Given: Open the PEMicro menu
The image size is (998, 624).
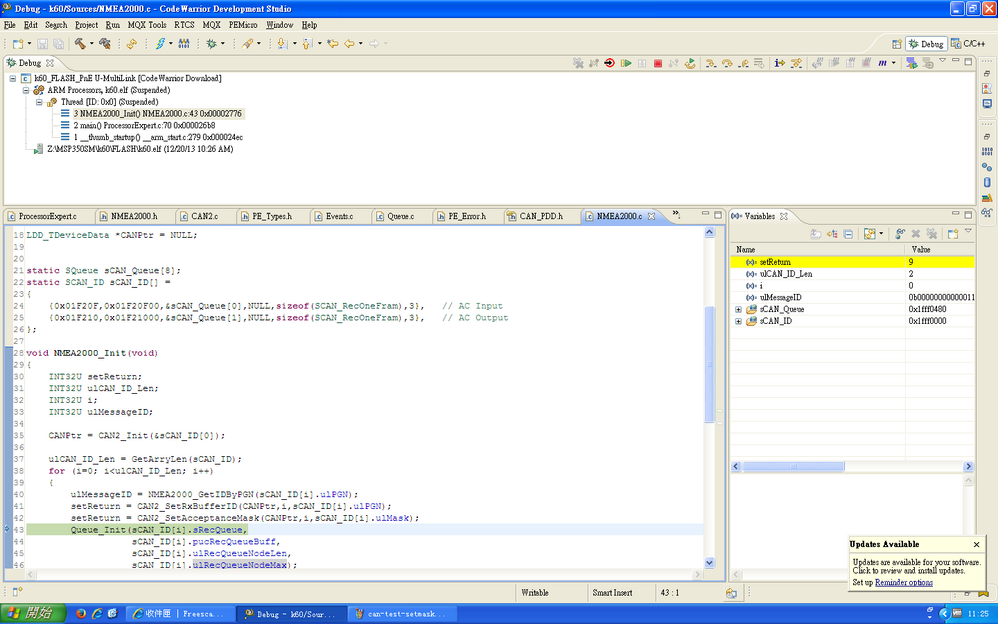Looking at the screenshot, I should pos(243,25).
